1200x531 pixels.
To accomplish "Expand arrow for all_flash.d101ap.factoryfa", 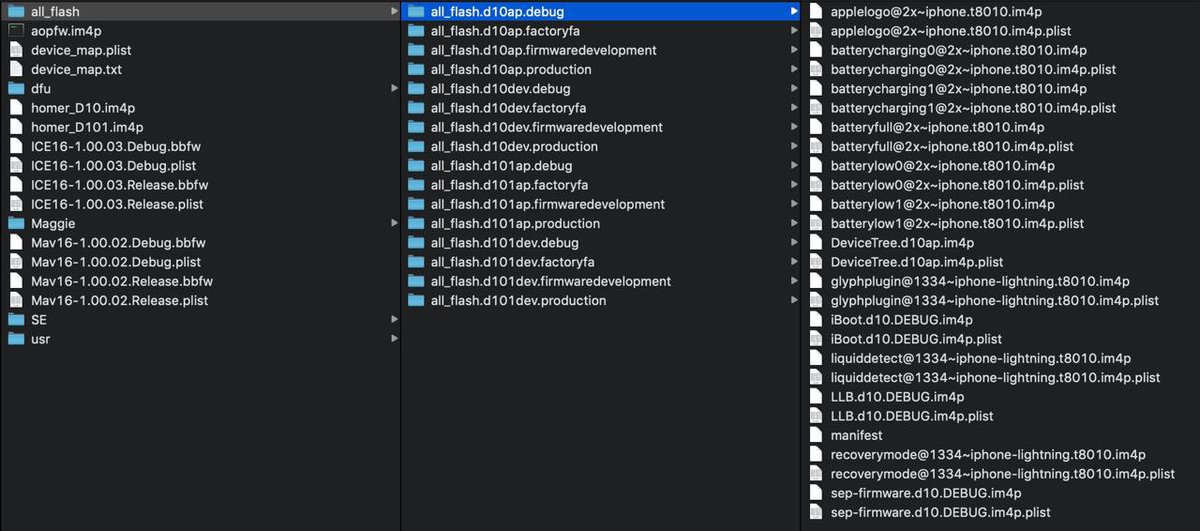I will 794,185.
